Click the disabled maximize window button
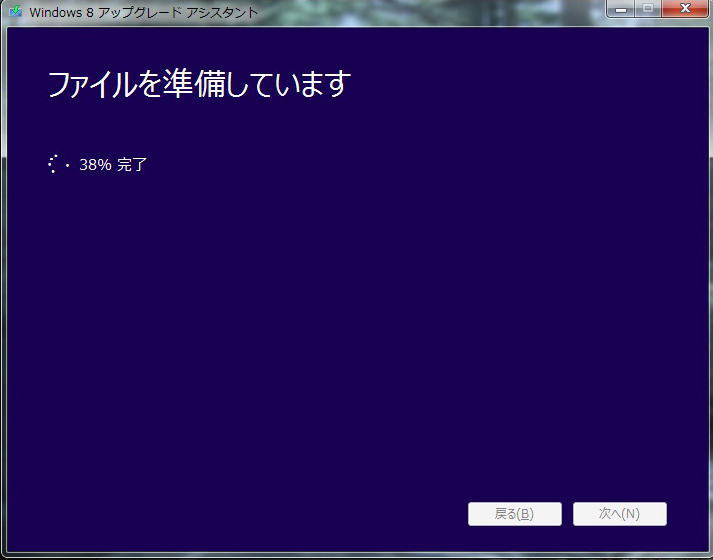 point(648,9)
